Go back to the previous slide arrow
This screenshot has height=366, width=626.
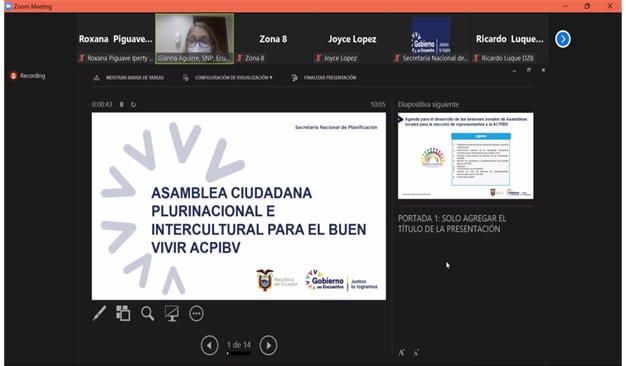coord(210,345)
